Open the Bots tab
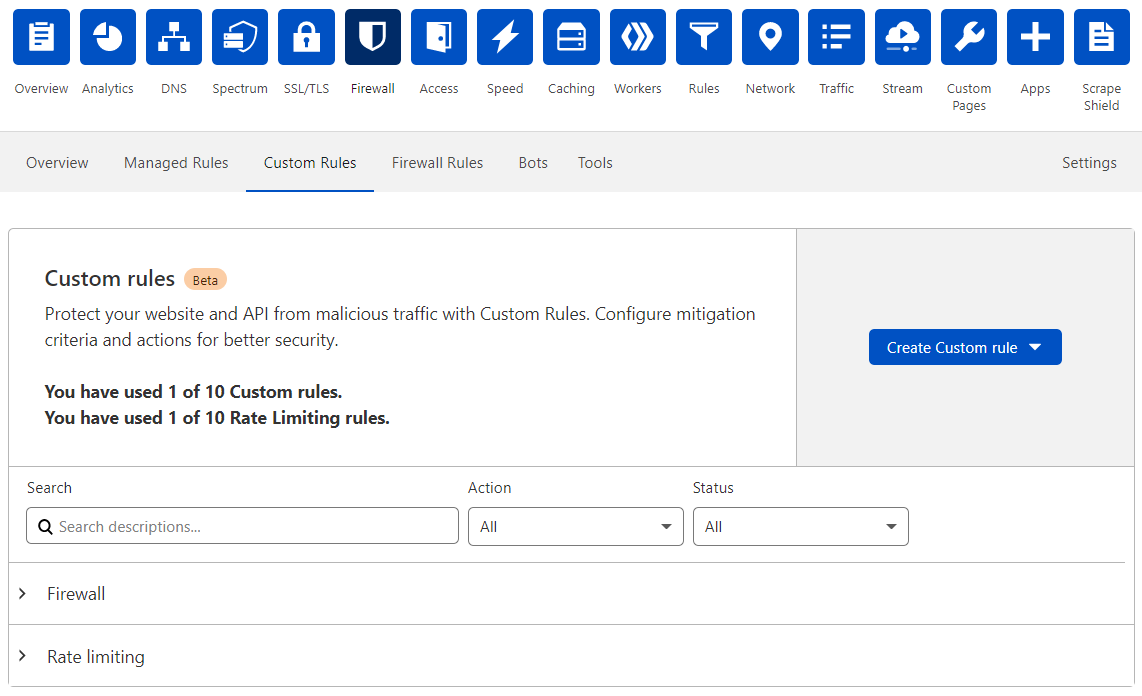The image size is (1142, 696). (533, 162)
